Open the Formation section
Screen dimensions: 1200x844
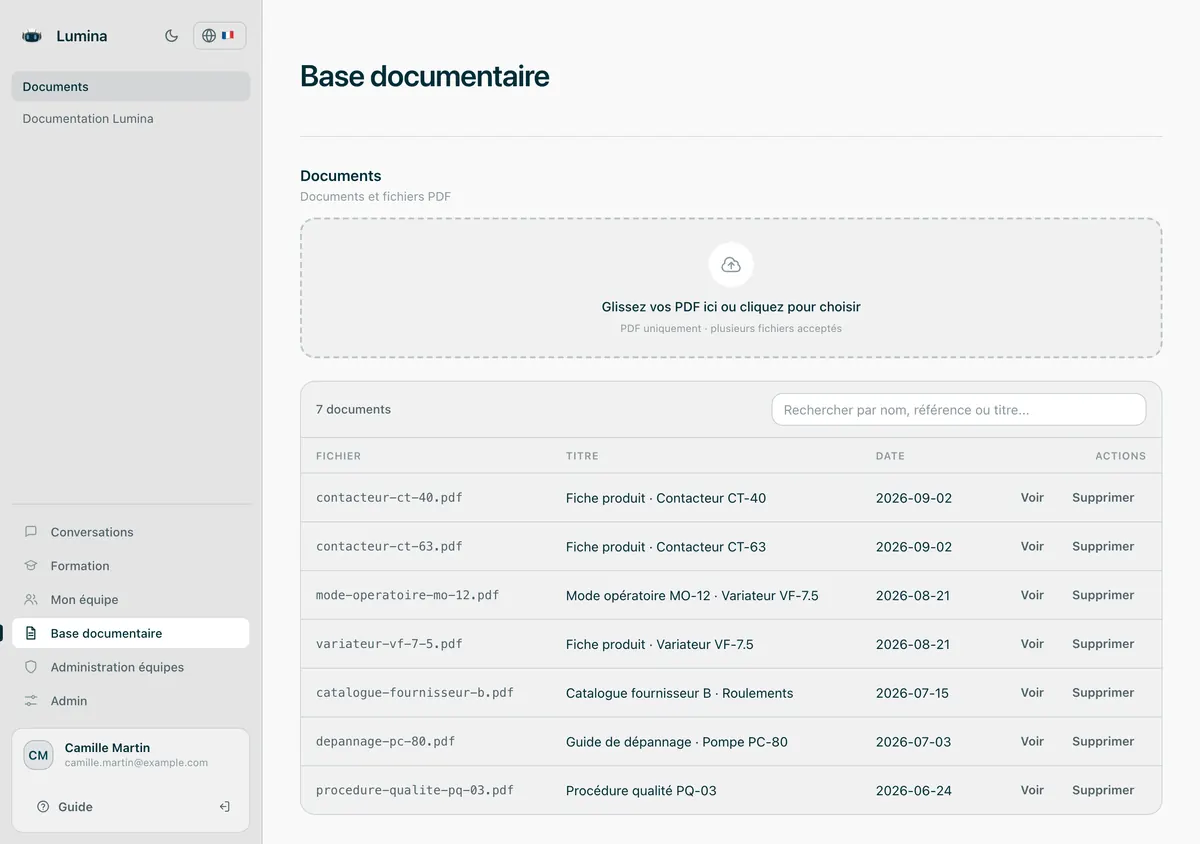(131, 566)
